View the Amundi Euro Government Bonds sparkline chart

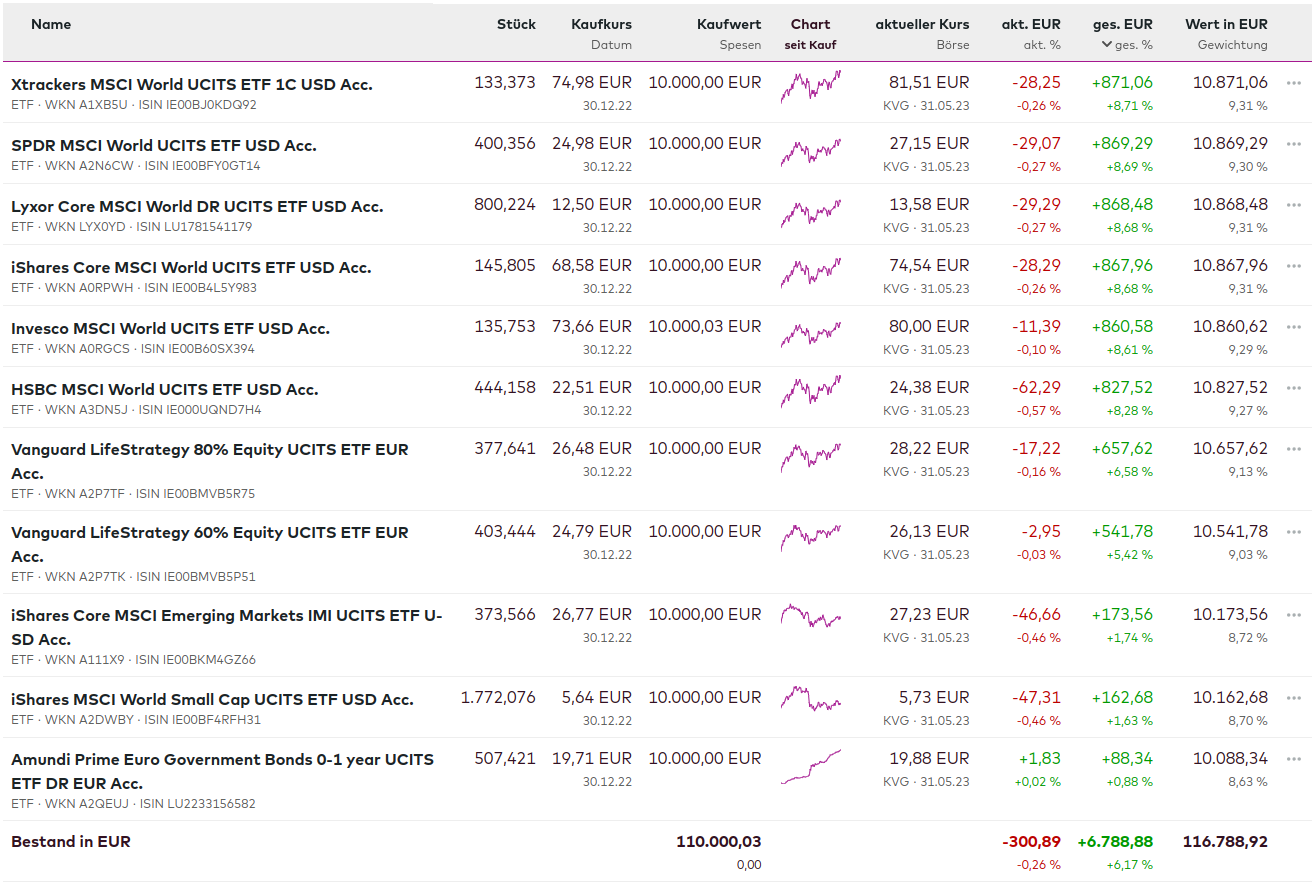[x=811, y=767]
